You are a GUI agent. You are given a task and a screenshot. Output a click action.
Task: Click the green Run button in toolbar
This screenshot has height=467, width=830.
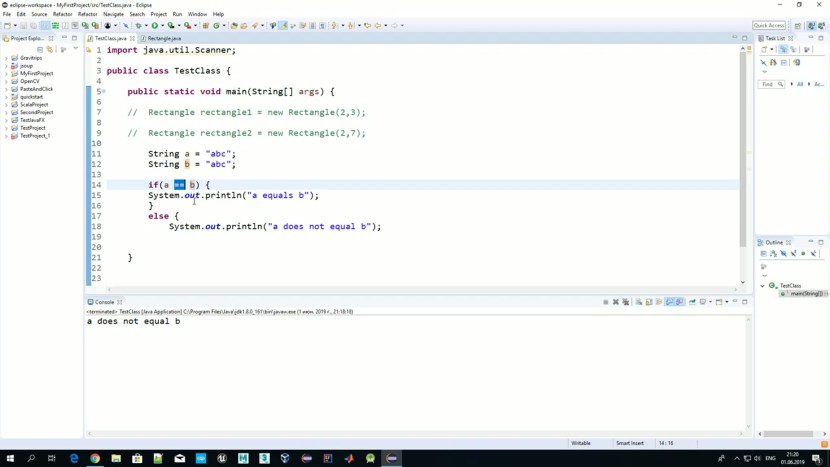point(155,25)
